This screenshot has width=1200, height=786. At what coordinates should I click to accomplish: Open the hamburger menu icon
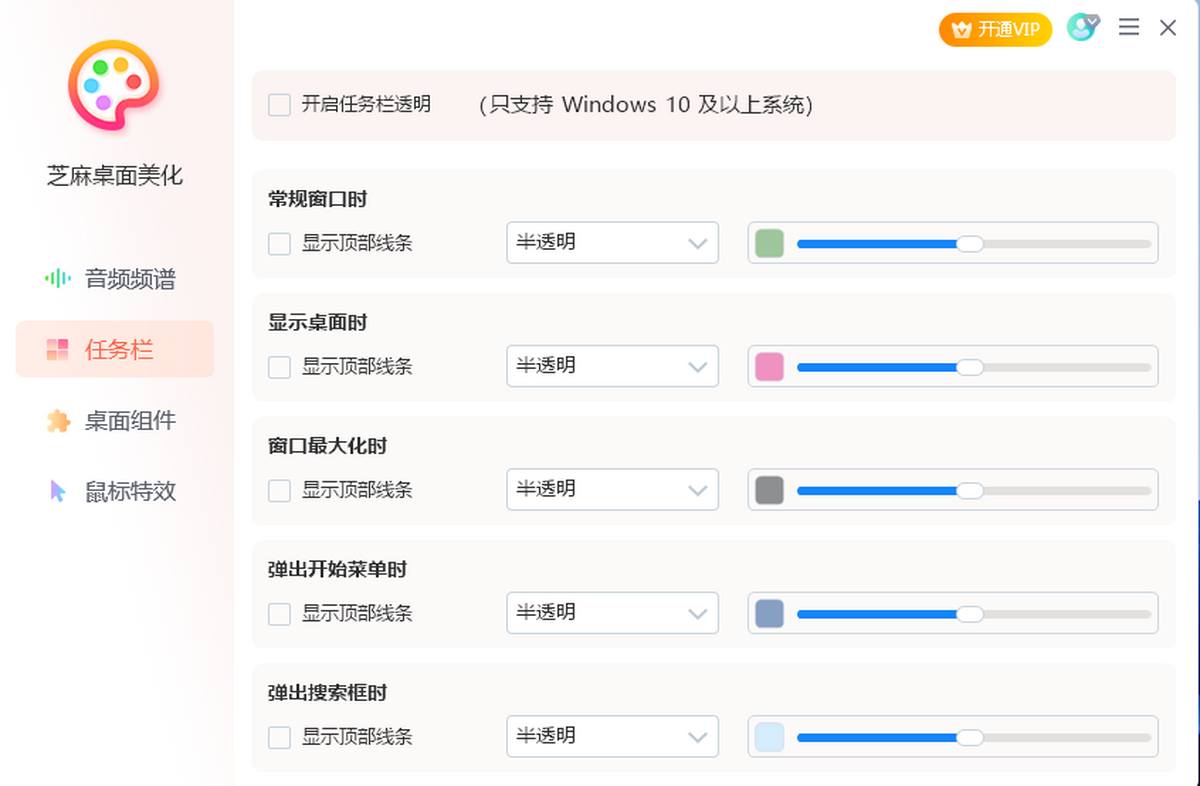(1129, 28)
